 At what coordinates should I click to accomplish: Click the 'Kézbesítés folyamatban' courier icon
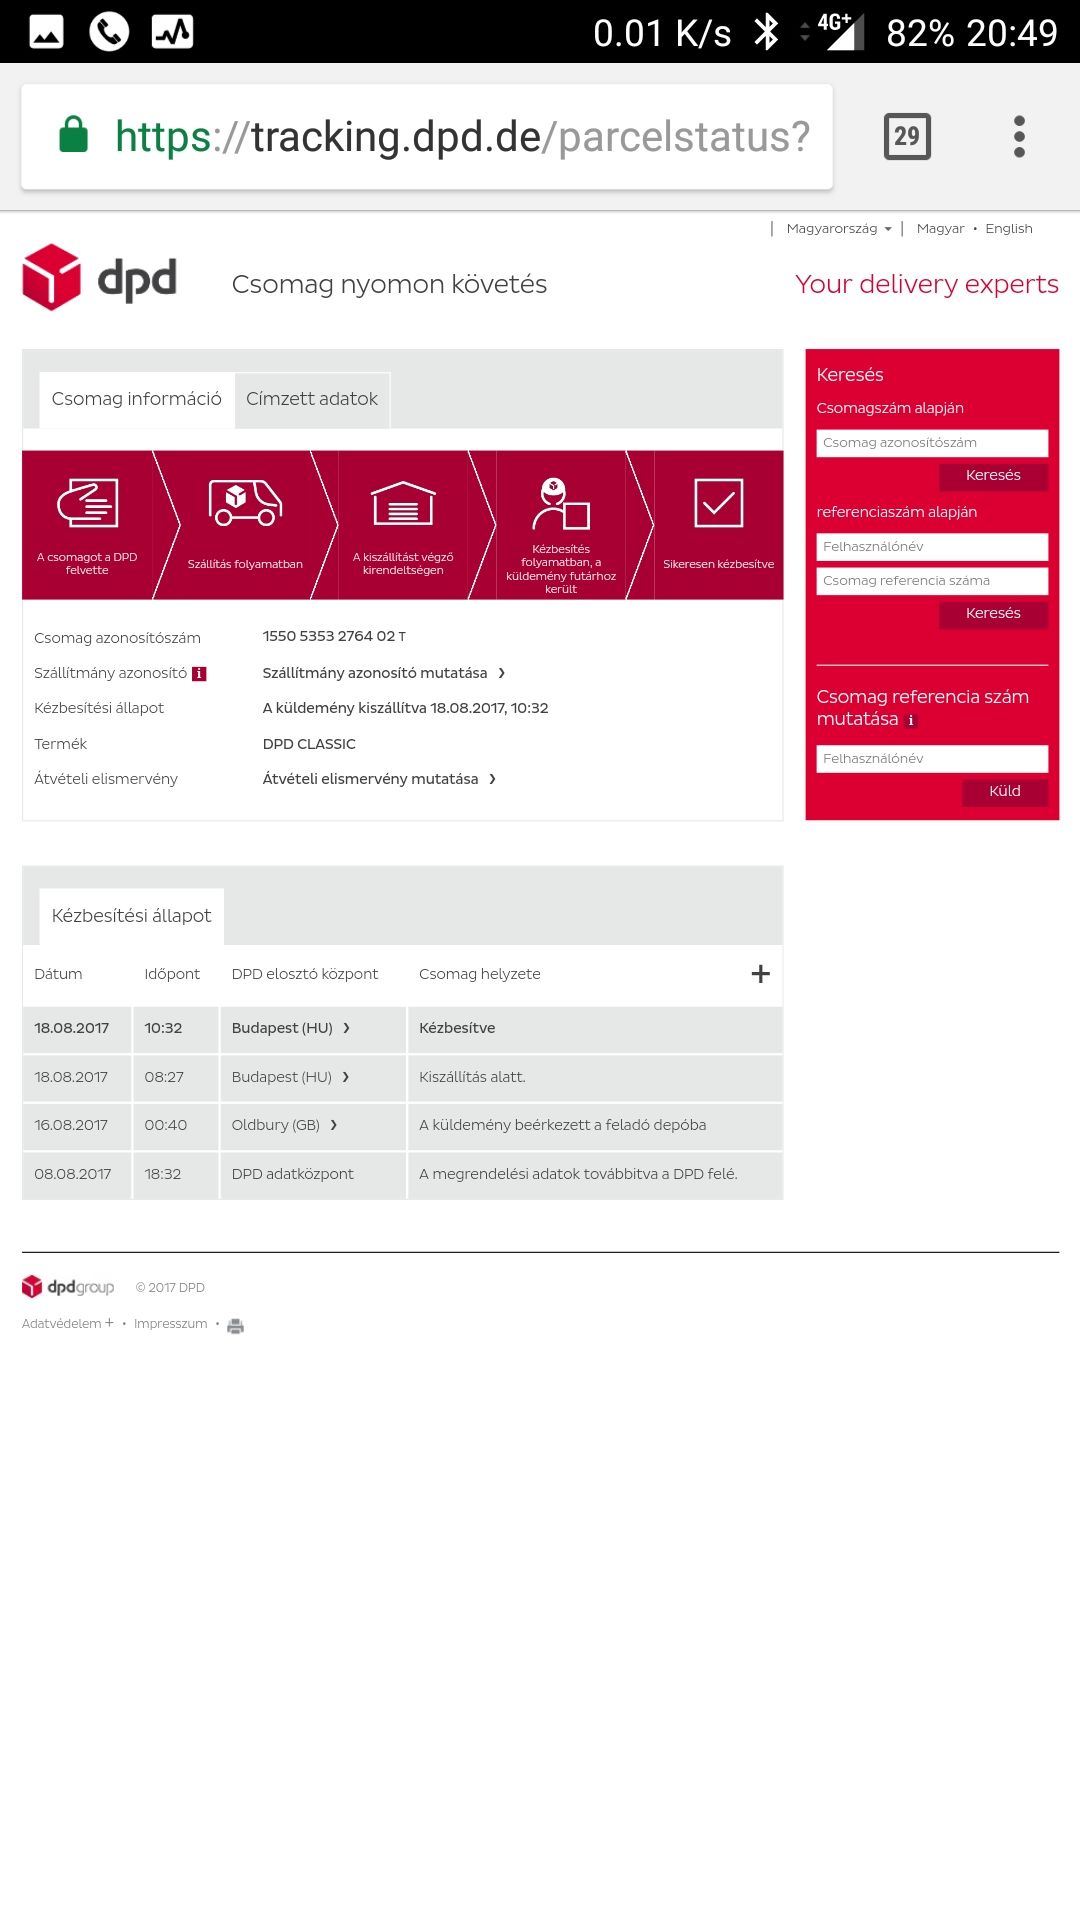pyautogui.click(x=561, y=503)
